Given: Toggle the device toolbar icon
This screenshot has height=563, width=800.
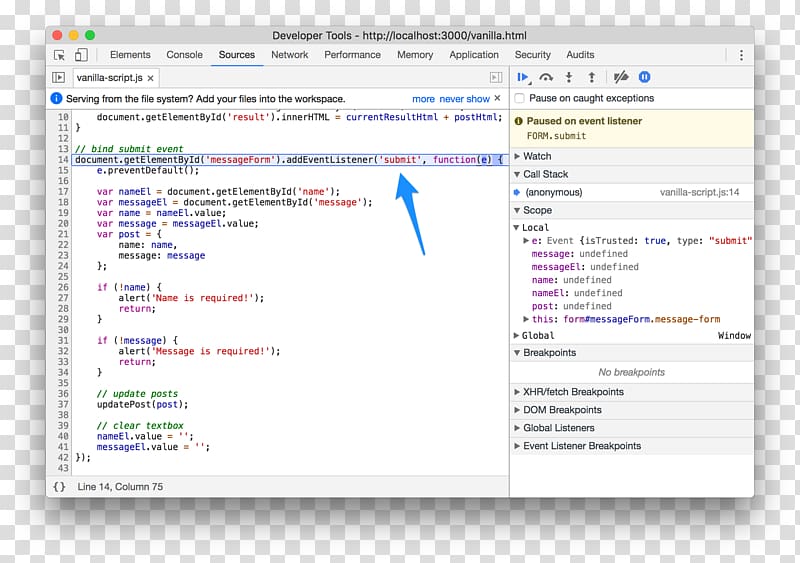Looking at the screenshot, I should pos(81,55).
